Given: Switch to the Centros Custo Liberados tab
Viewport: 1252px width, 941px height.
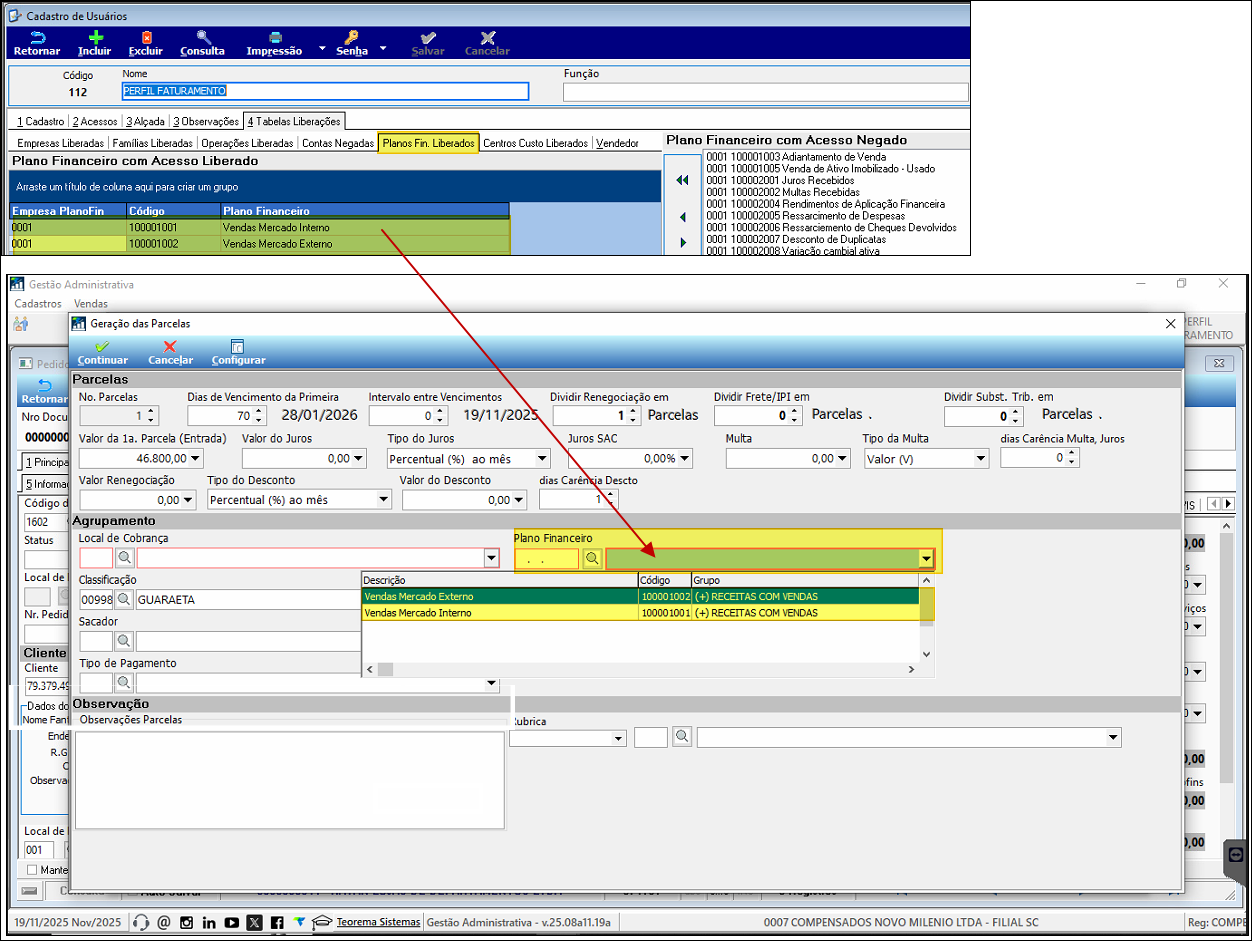Looking at the screenshot, I should point(535,144).
